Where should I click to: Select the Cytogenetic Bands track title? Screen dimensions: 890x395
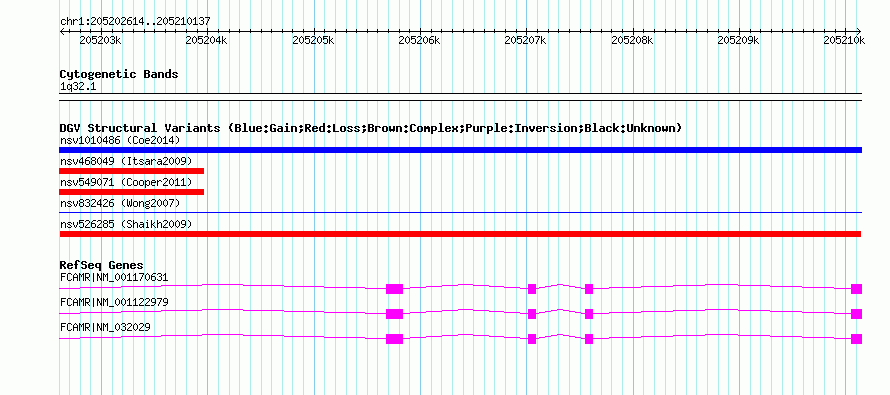click(x=119, y=74)
